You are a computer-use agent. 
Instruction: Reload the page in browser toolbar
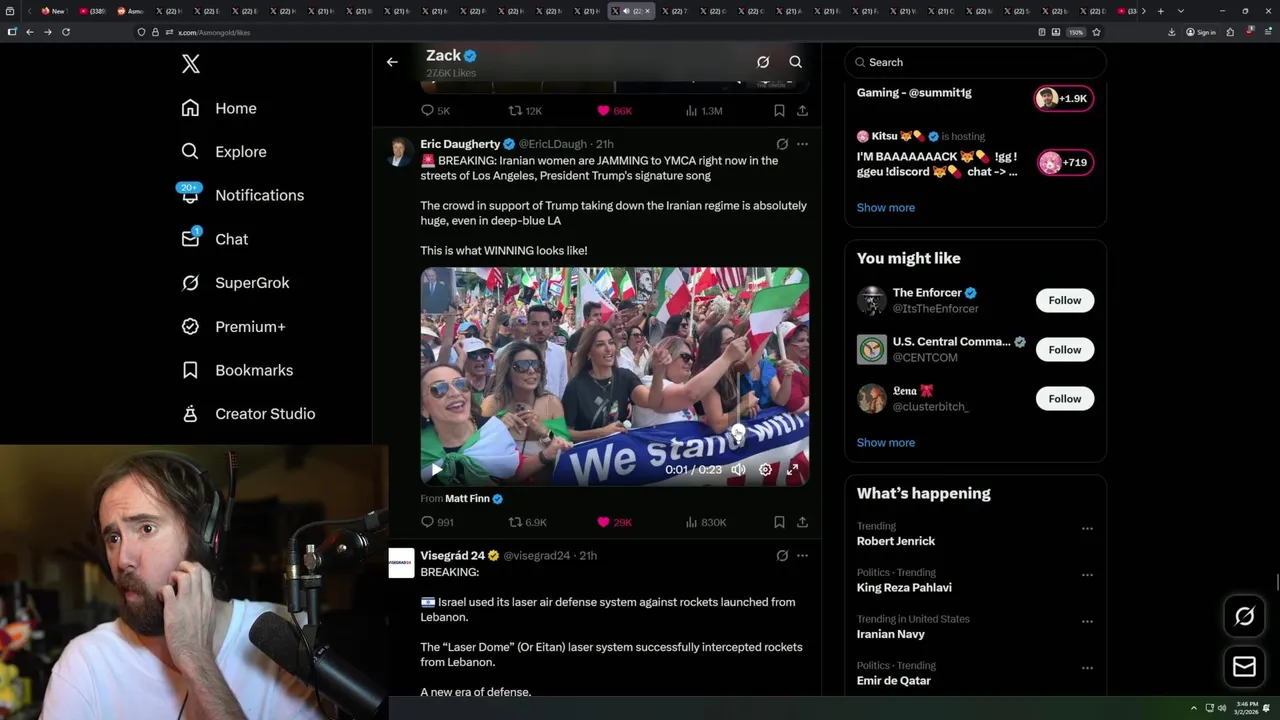pos(66,32)
